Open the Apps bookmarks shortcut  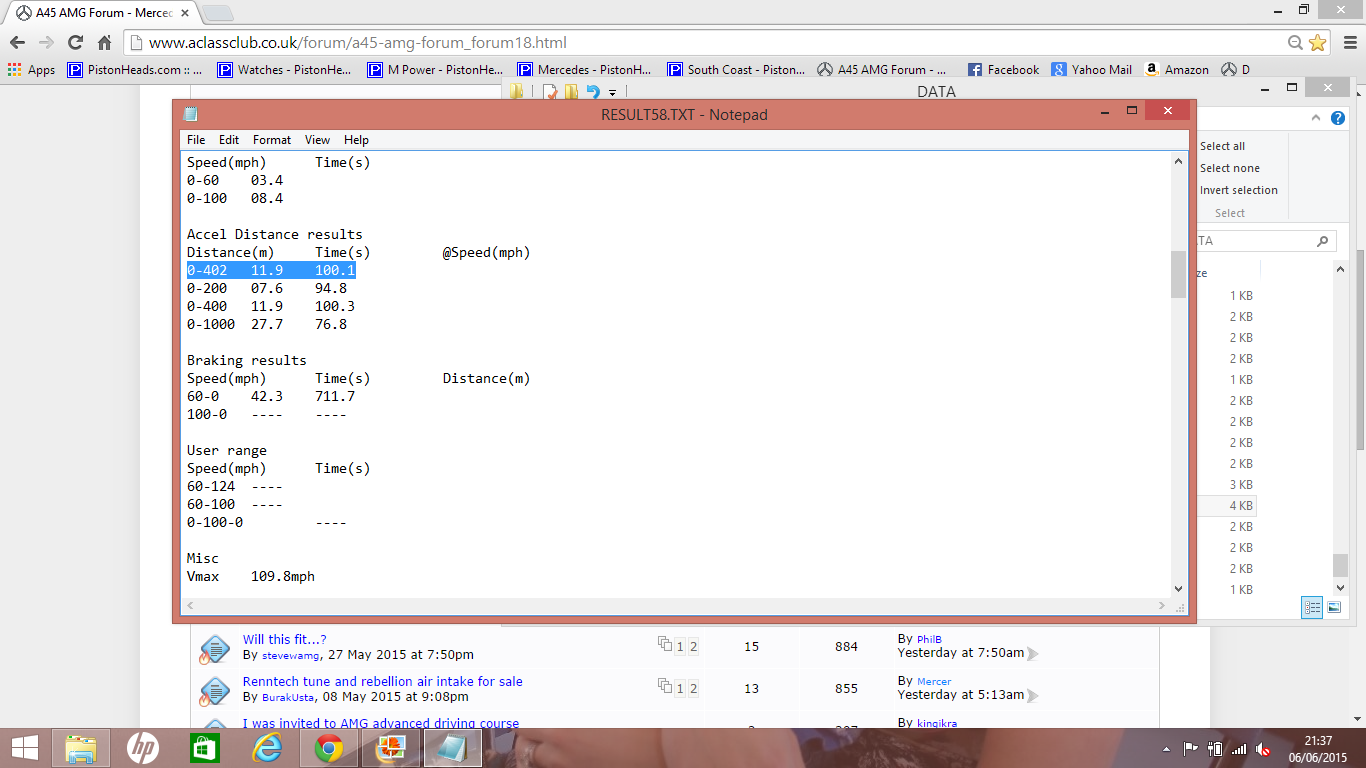(31, 70)
